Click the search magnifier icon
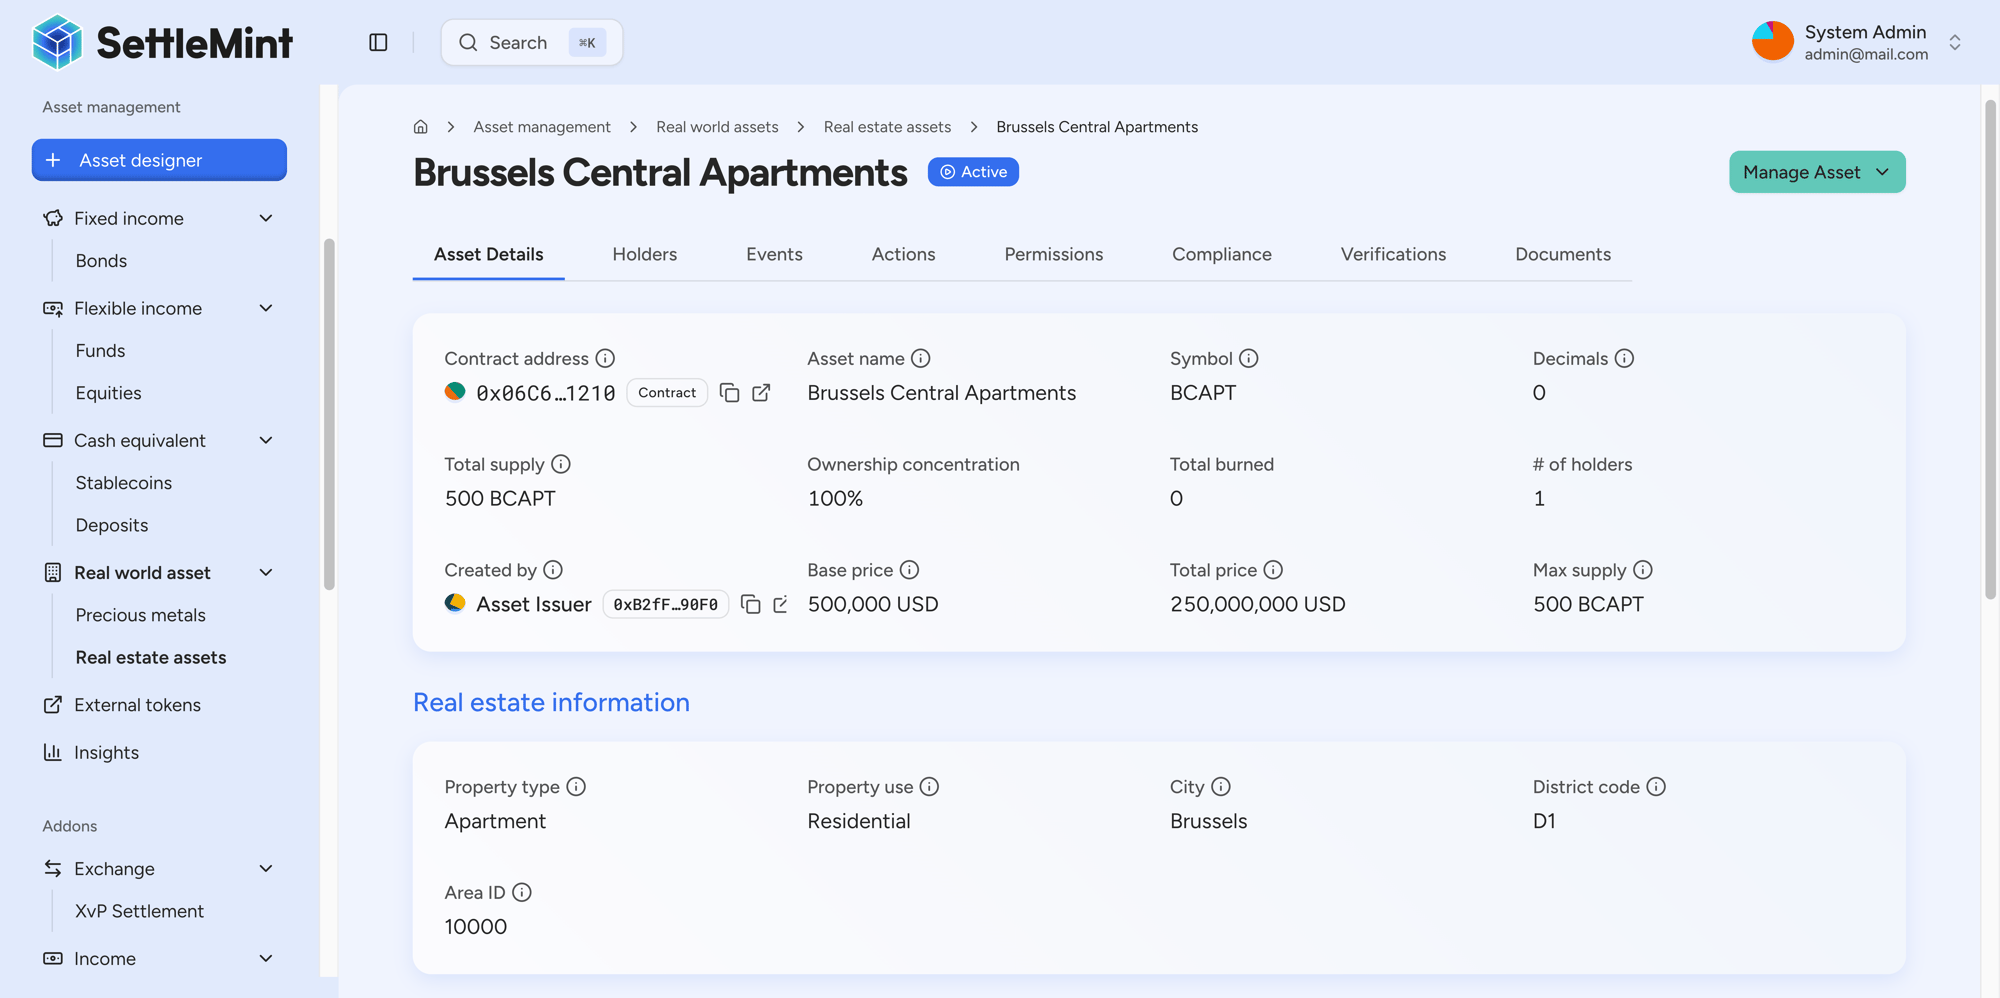2000x998 pixels. coord(469,42)
